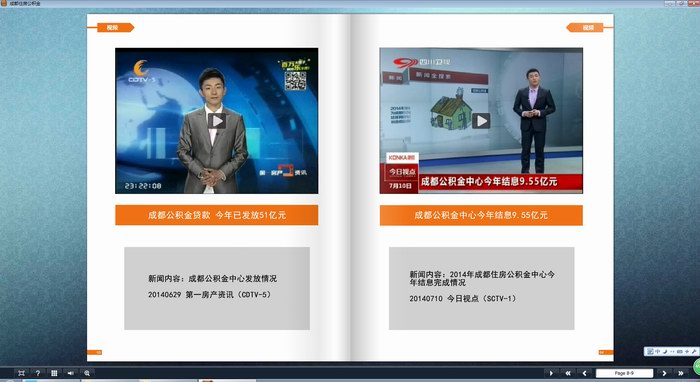Image resolution: width=700 pixels, height=382 pixels.
Task: Start auto flip playback
Action: click(551, 373)
